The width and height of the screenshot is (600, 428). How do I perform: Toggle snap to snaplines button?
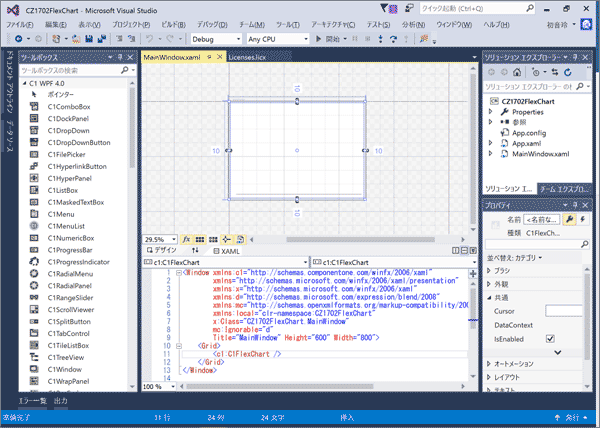(227, 239)
